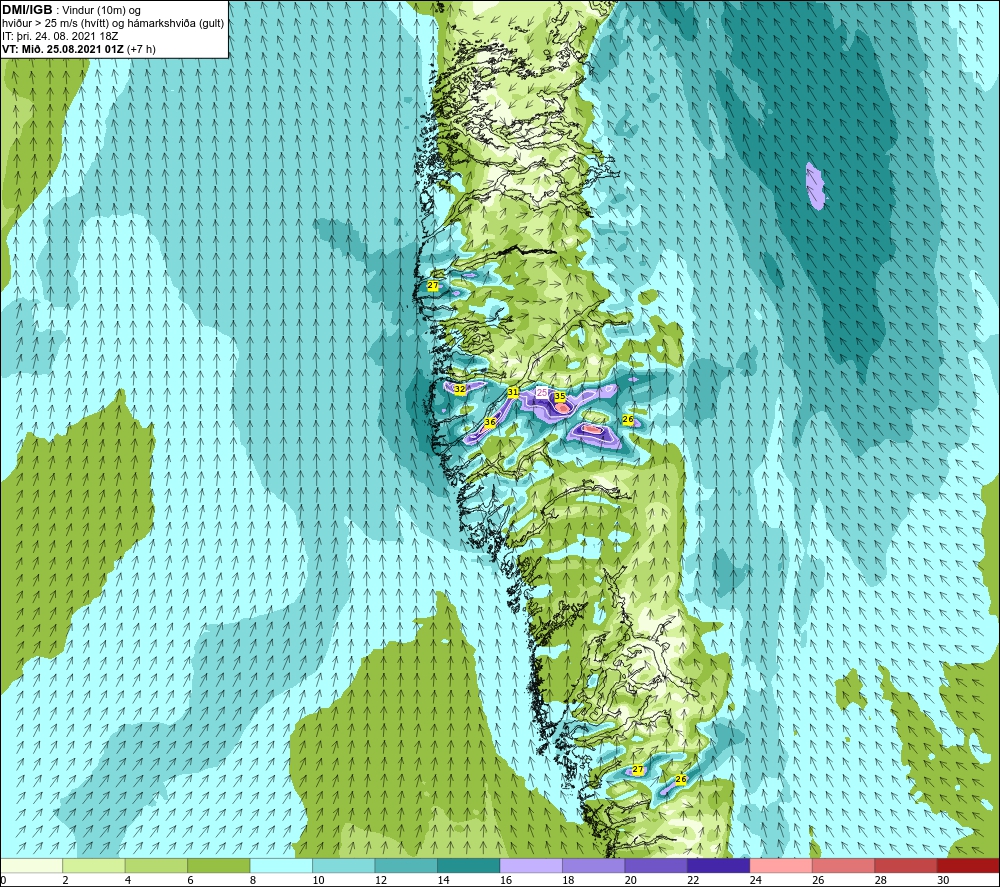Pick the 18–20 m/s purple legend swatch

coord(594,866)
